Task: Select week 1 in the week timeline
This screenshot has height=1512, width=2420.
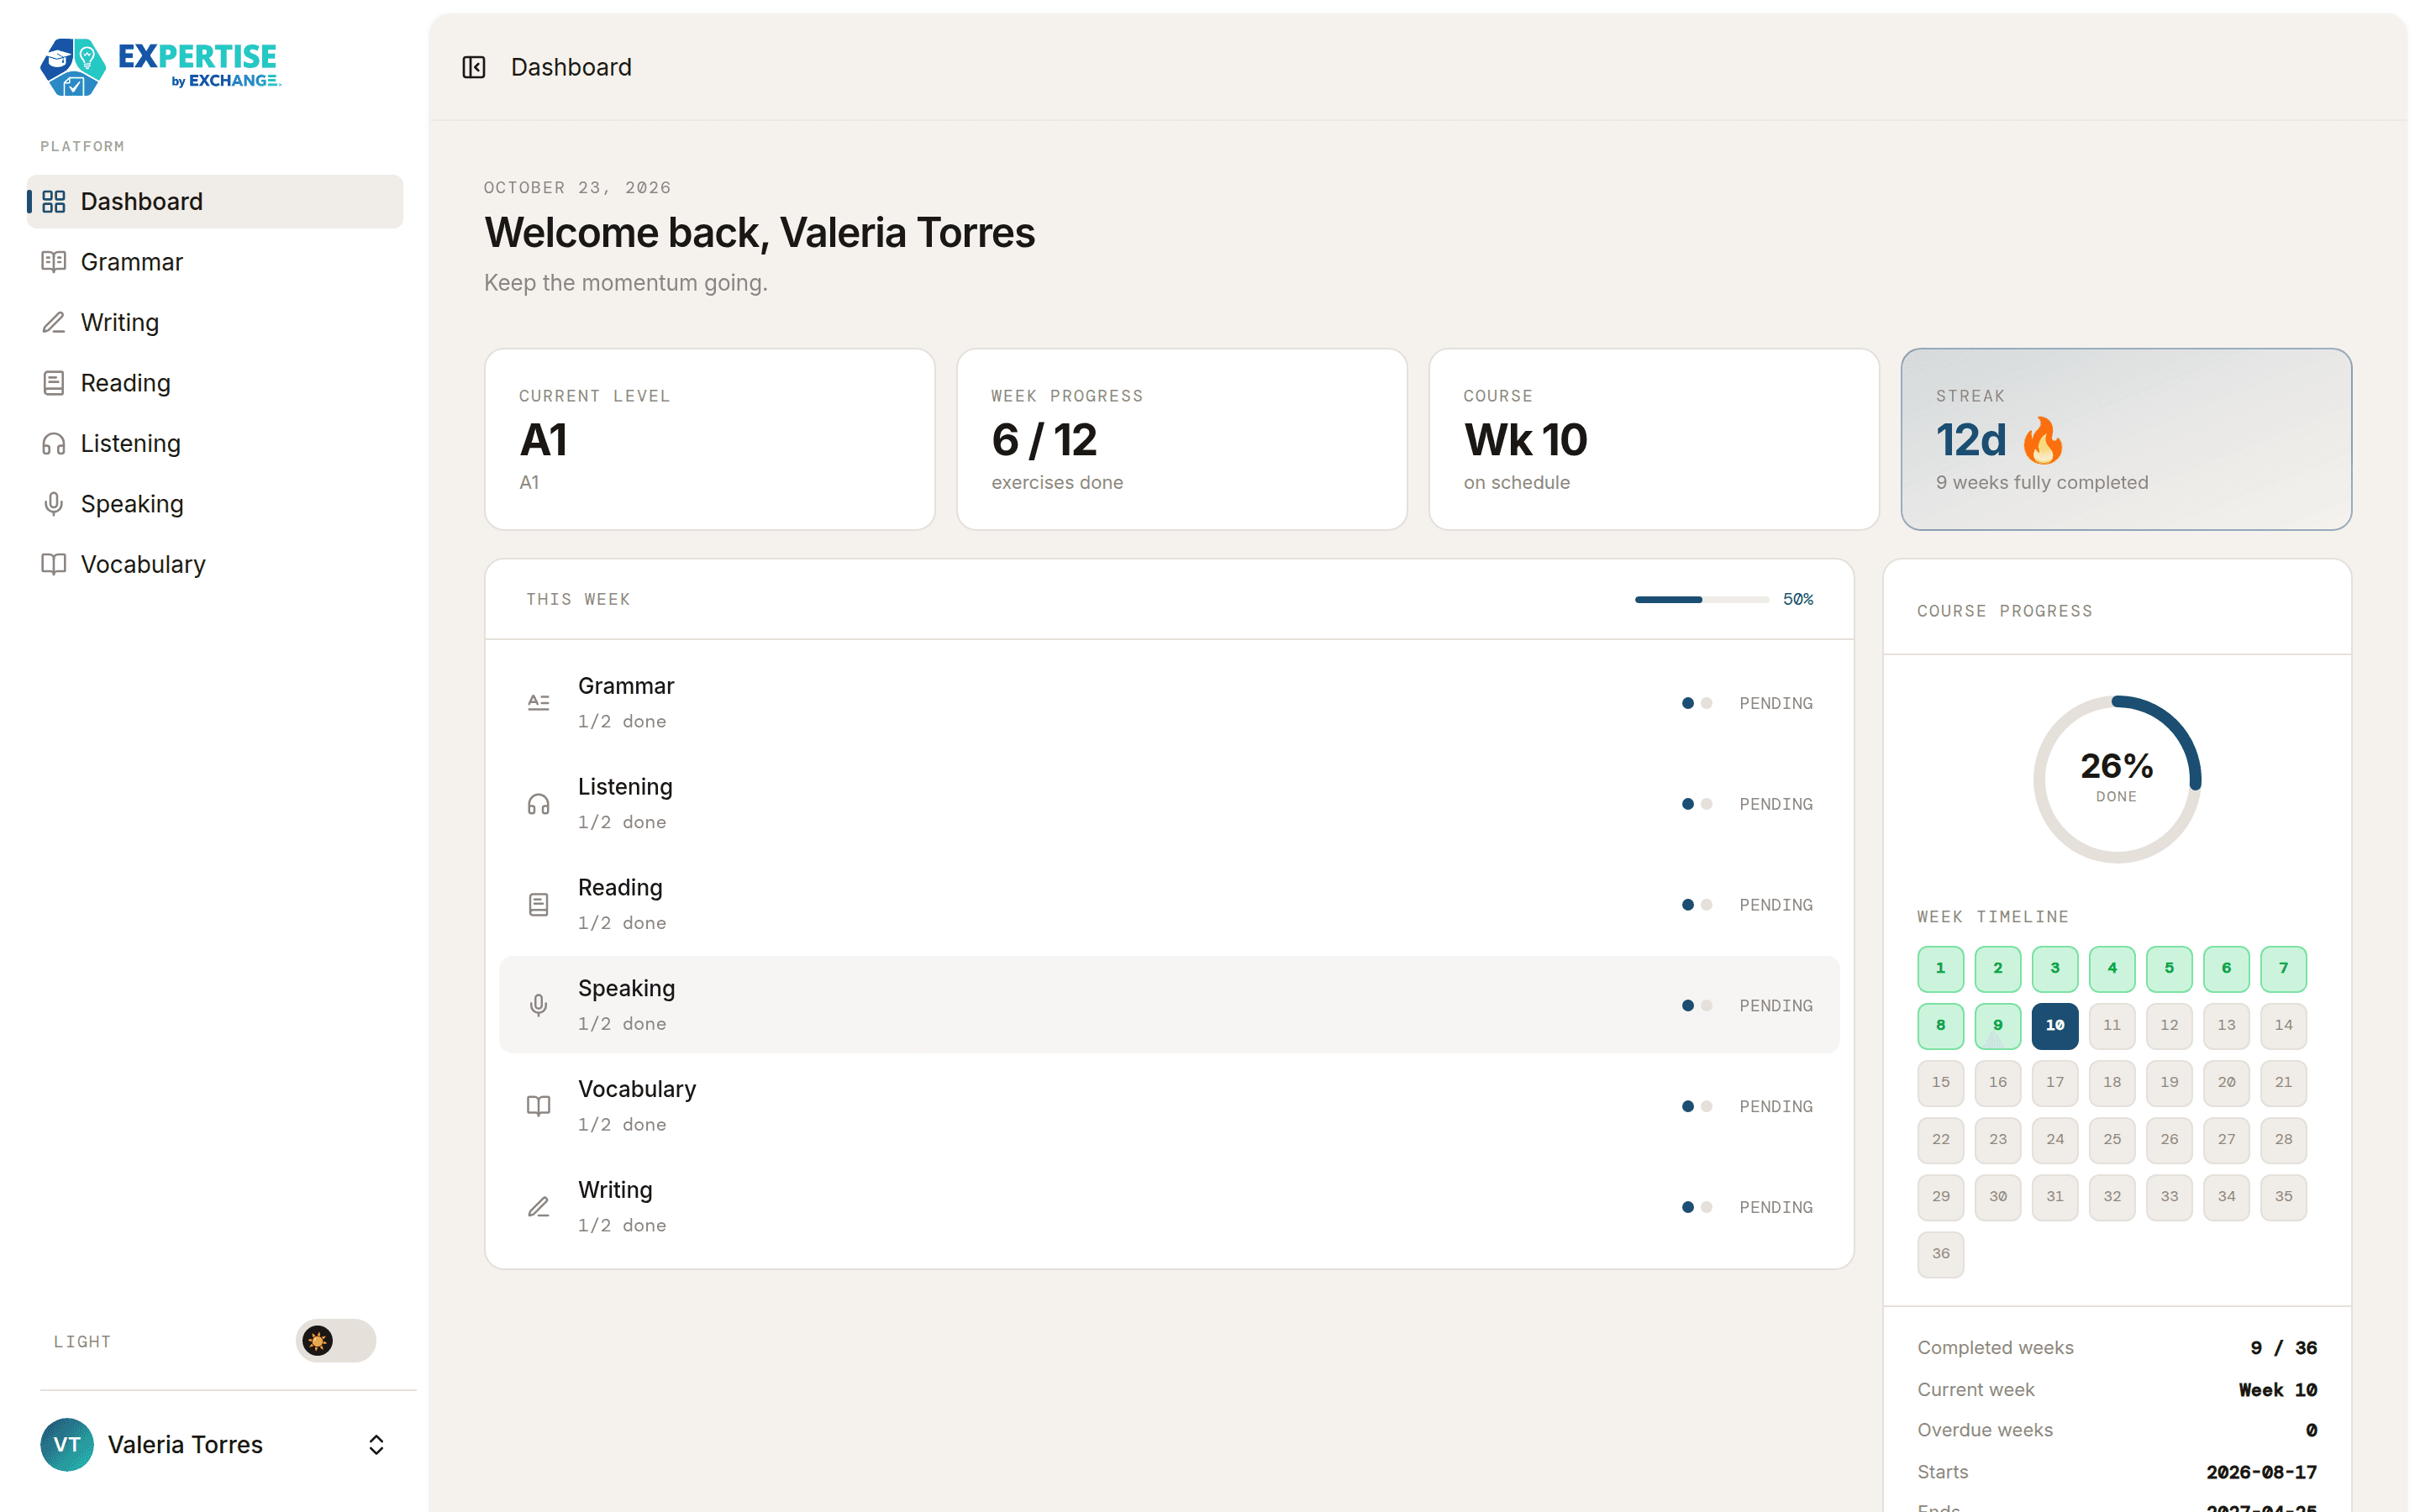Action: coord(1941,968)
